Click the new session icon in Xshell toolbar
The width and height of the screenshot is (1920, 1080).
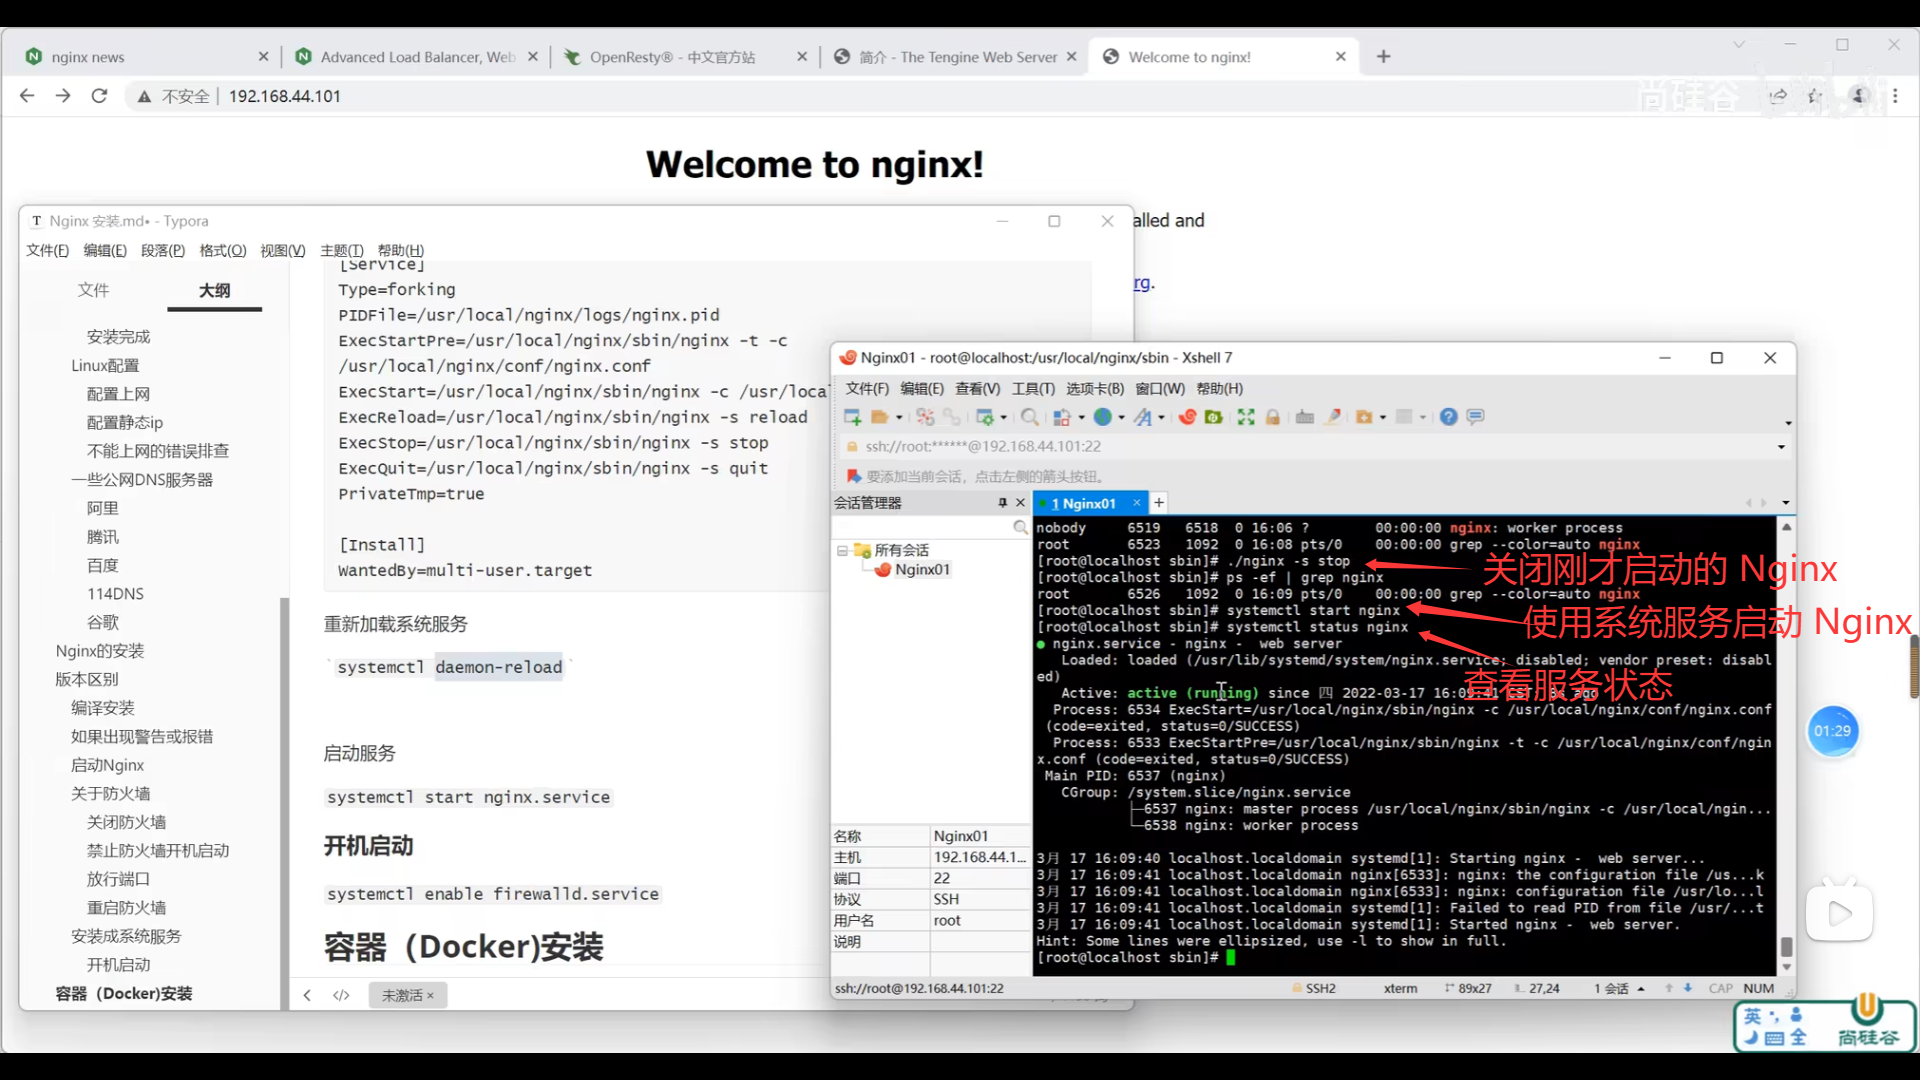tap(852, 417)
